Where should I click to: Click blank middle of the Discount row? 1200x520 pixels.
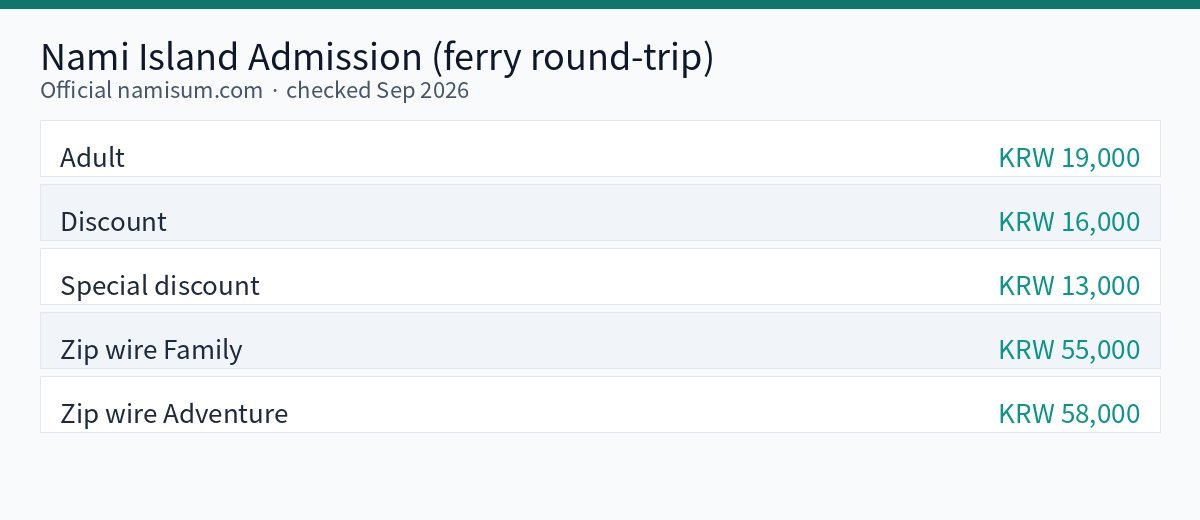(600, 213)
